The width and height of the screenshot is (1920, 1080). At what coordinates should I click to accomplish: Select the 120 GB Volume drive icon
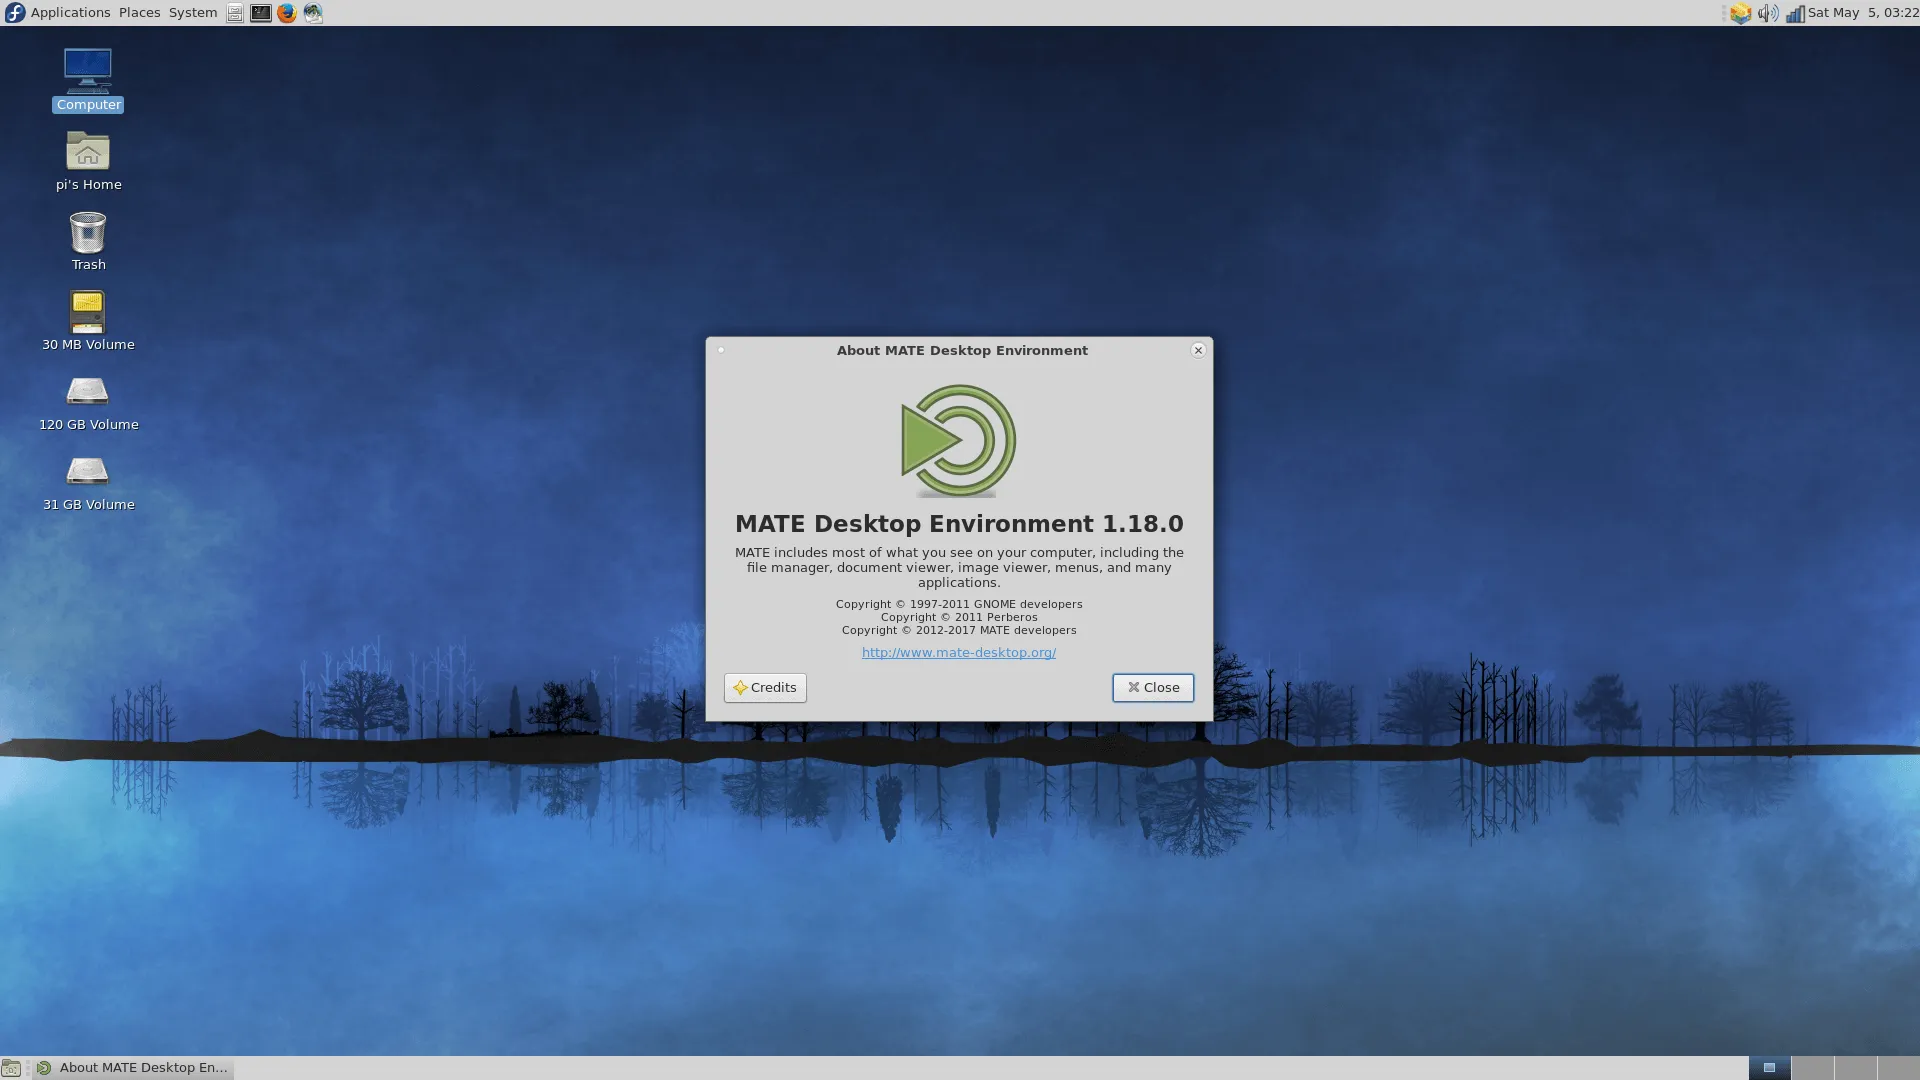coord(88,392)
